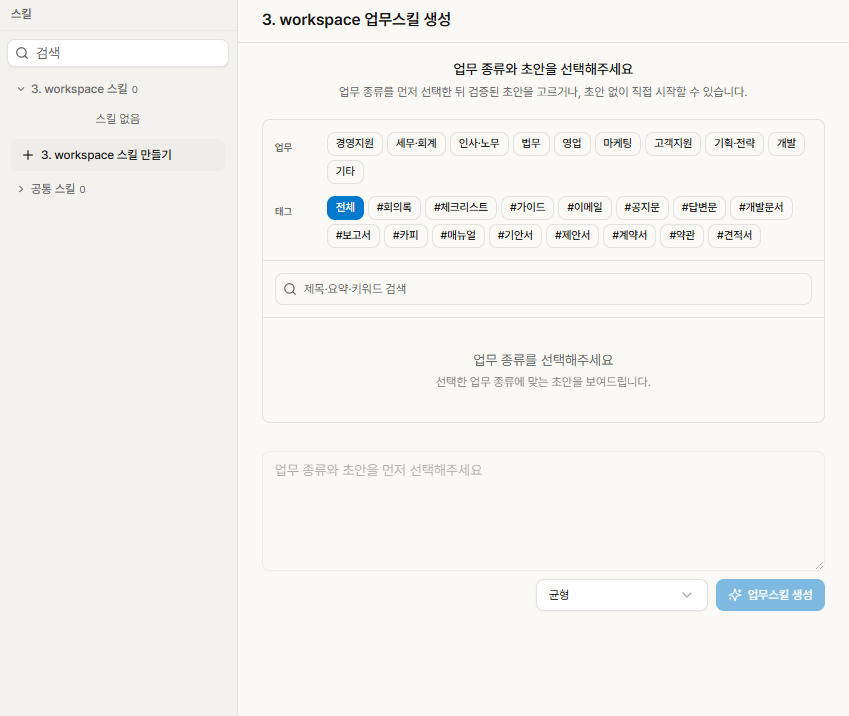Select the 3. workspace 스킬 tree item
This screenshot has height=716, width=849.
click(118, 89)
